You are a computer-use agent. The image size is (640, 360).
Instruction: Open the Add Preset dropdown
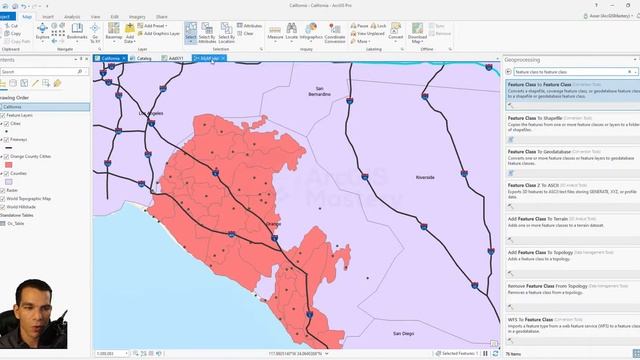(x=152, y=26)
